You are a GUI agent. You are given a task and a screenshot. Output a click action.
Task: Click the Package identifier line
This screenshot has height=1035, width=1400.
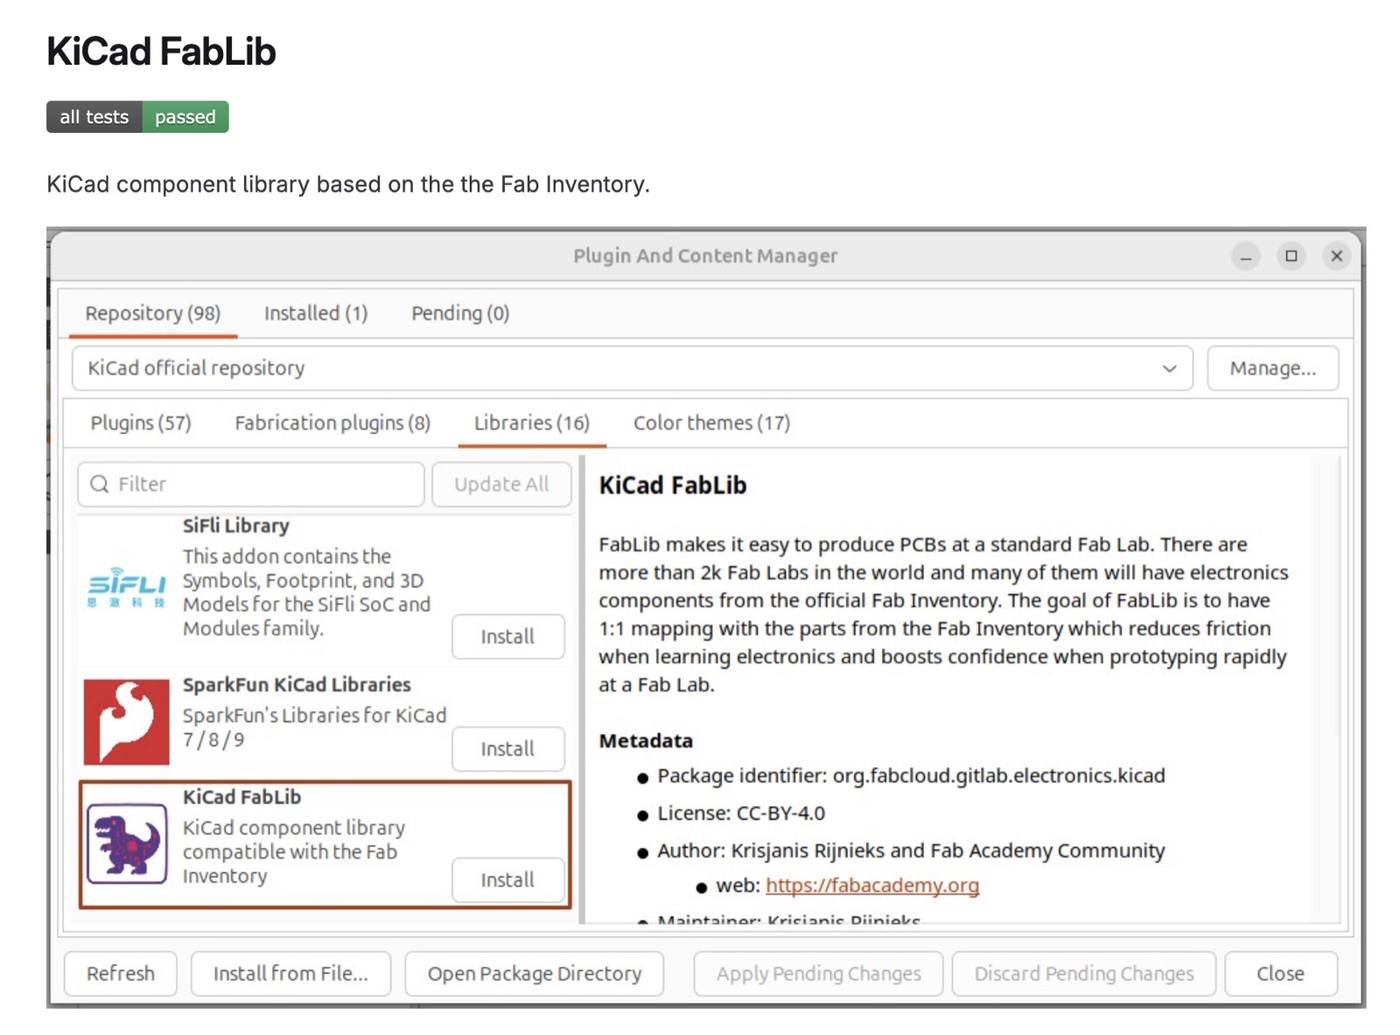[x=911, y=776]
